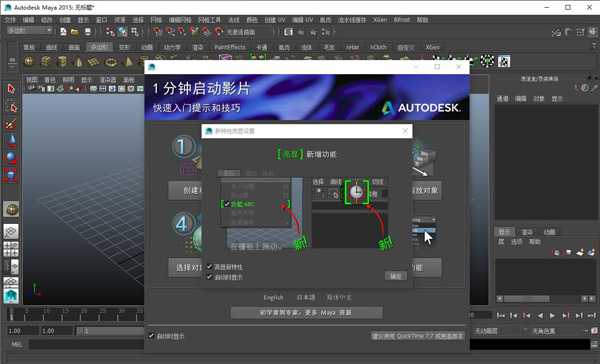Screen dimensions: 600x364
Task: Go to end of playback range
Action: 592,315
